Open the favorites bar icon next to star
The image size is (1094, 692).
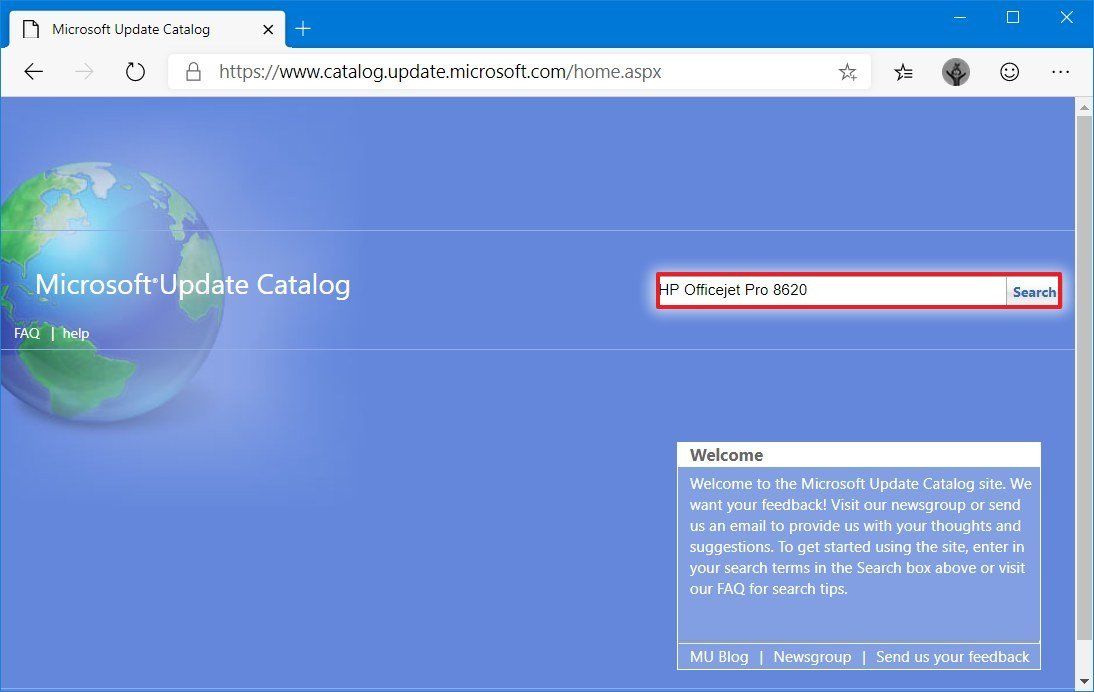(x=903, y=71)
